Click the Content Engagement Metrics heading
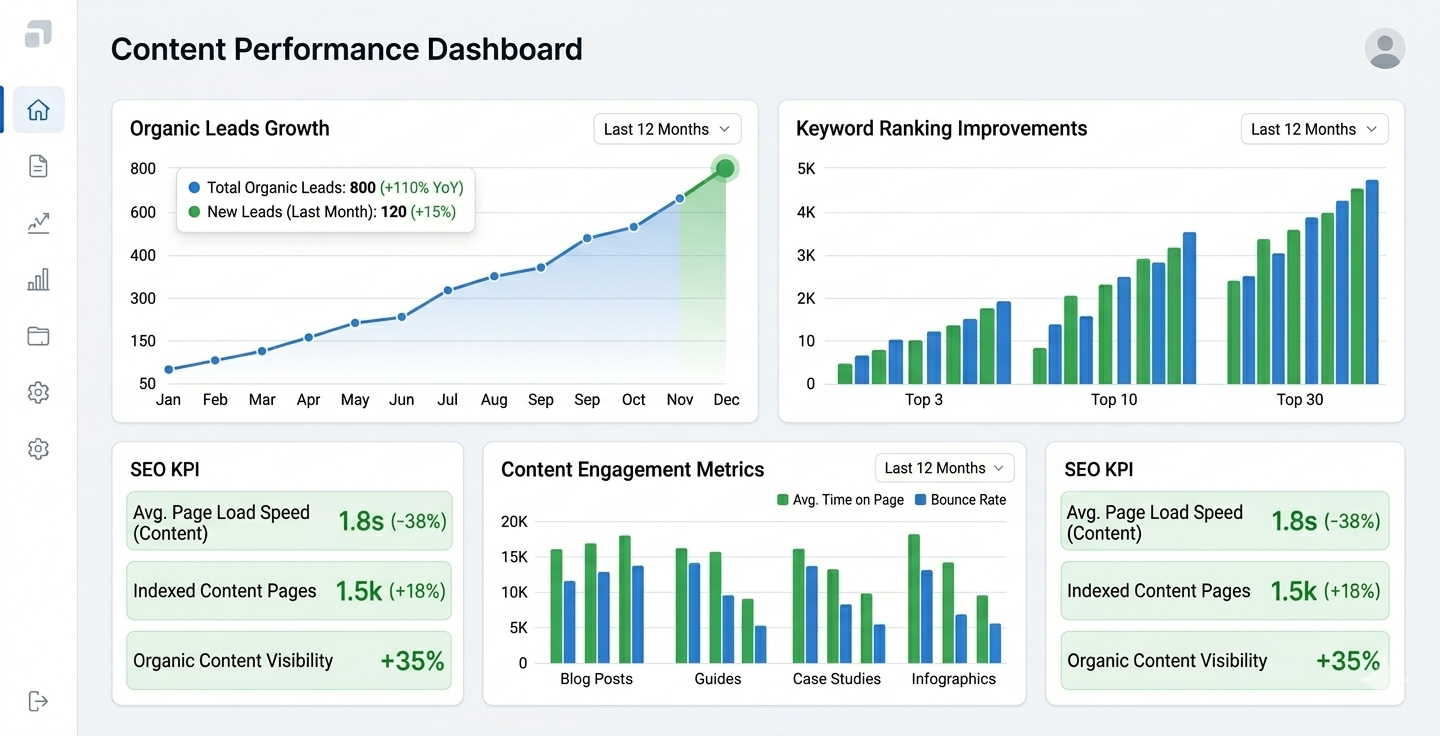Image resolution: width=1440 pixels, height=736 pixels. tap(632, 470)
